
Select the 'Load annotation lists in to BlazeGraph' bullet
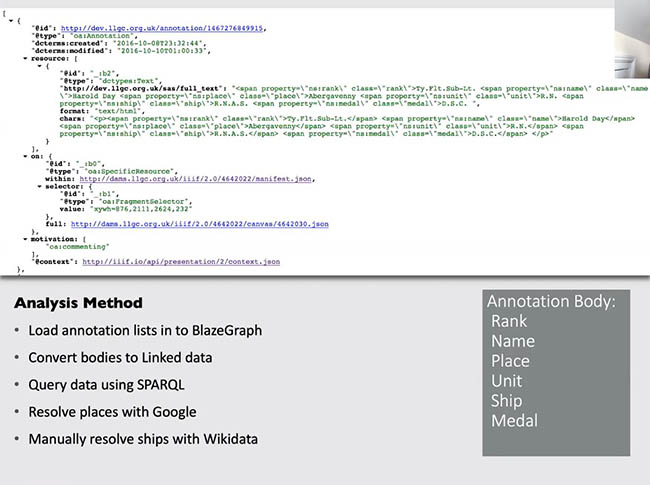[x=145, y=330]
